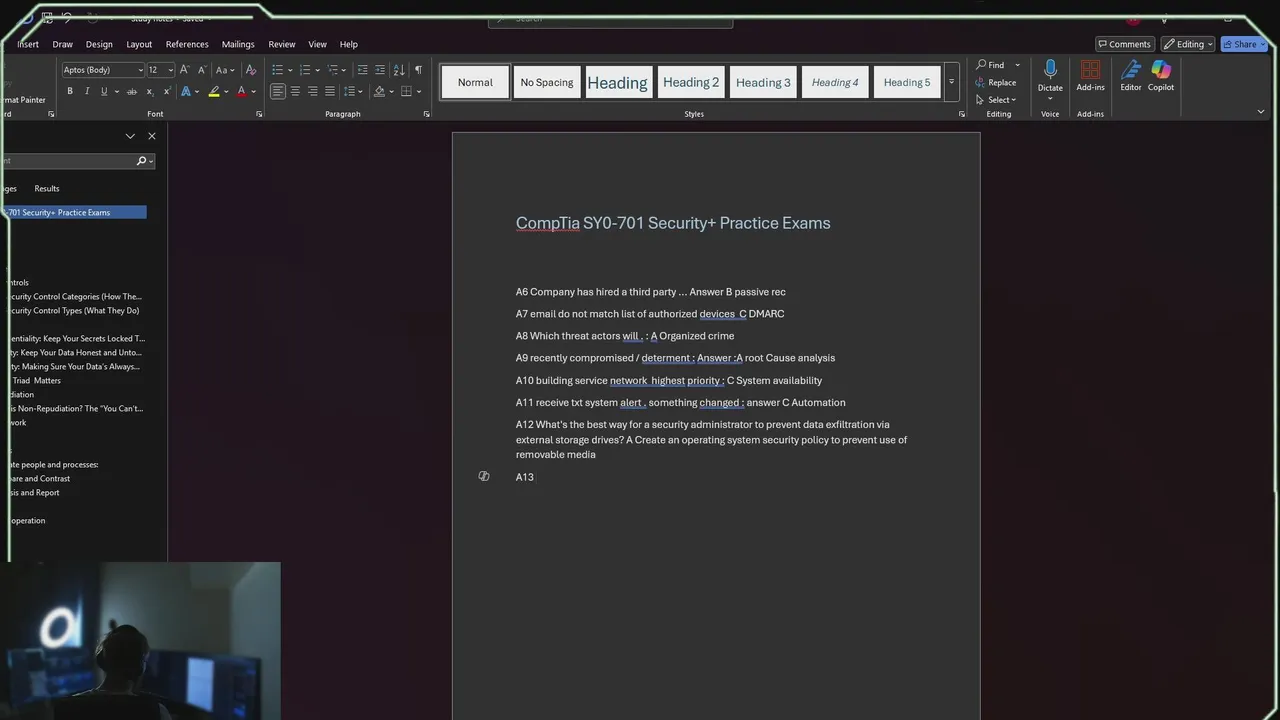Open Comments pane button
1280x720 pixels.
tap(1124, 44)
